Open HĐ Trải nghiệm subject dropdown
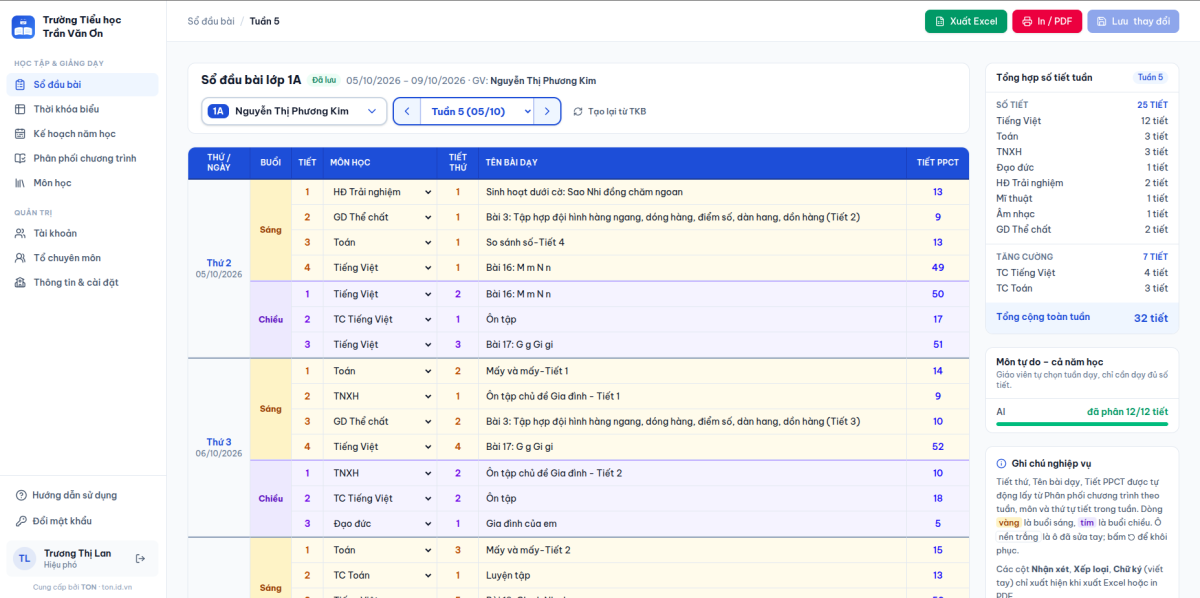 coord(380,192)
